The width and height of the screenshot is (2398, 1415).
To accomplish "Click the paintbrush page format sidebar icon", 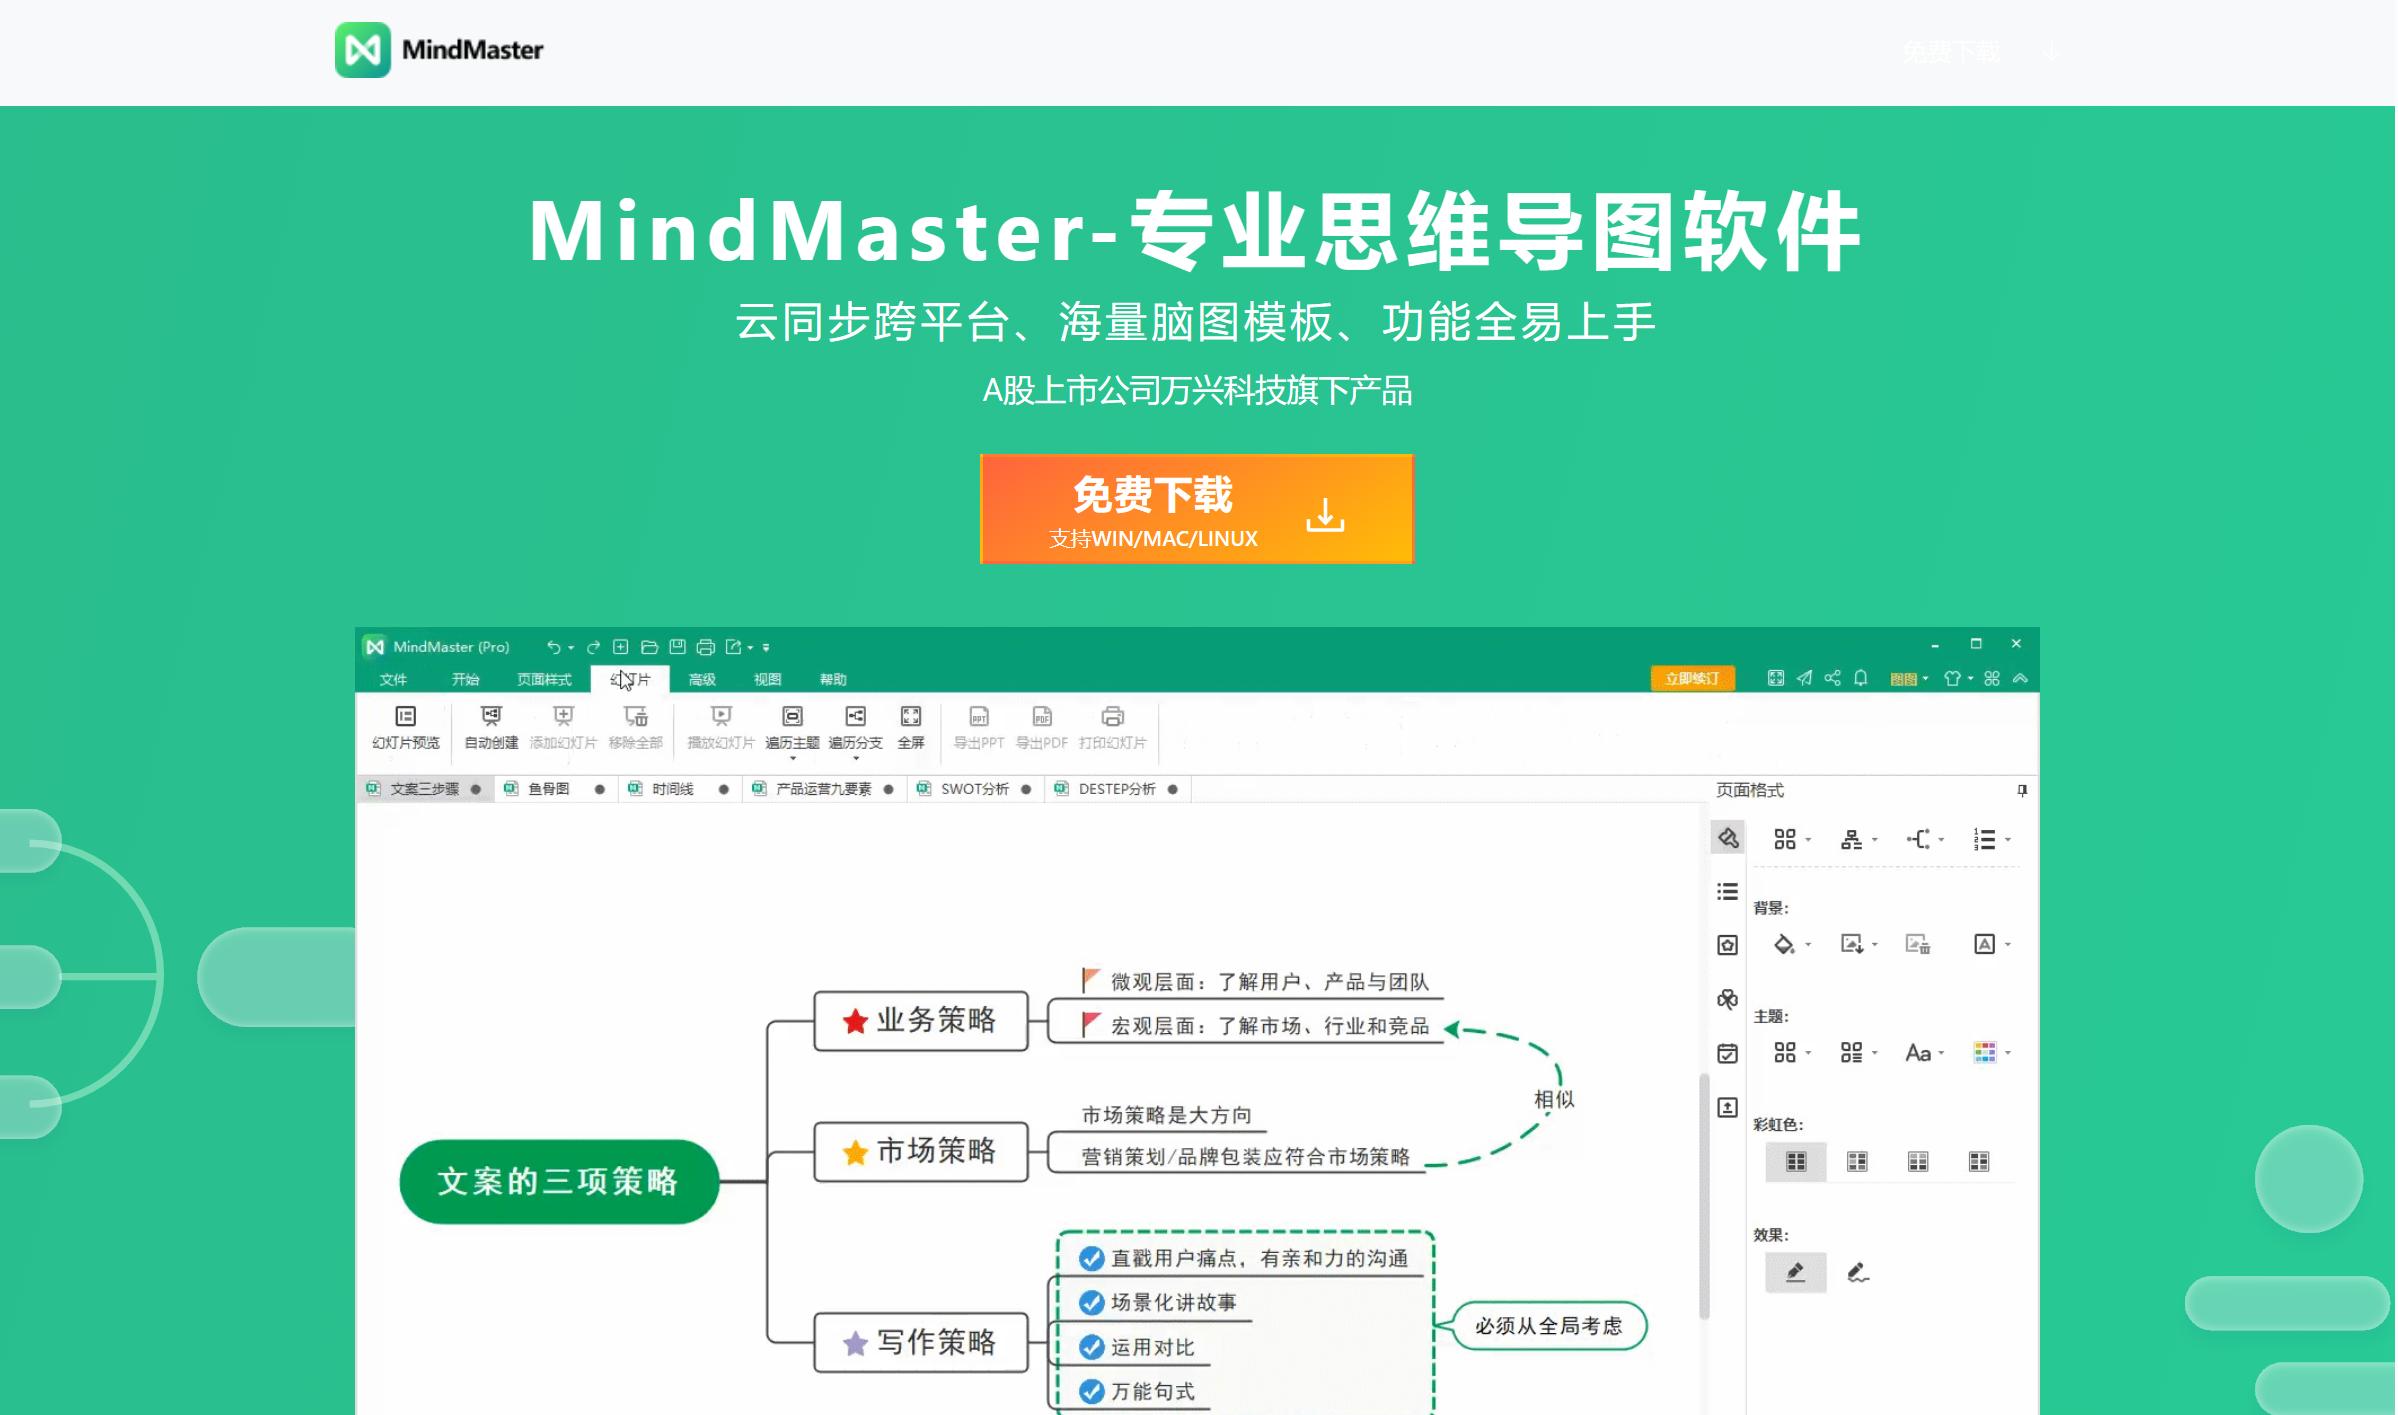I will click(1728, 838).
